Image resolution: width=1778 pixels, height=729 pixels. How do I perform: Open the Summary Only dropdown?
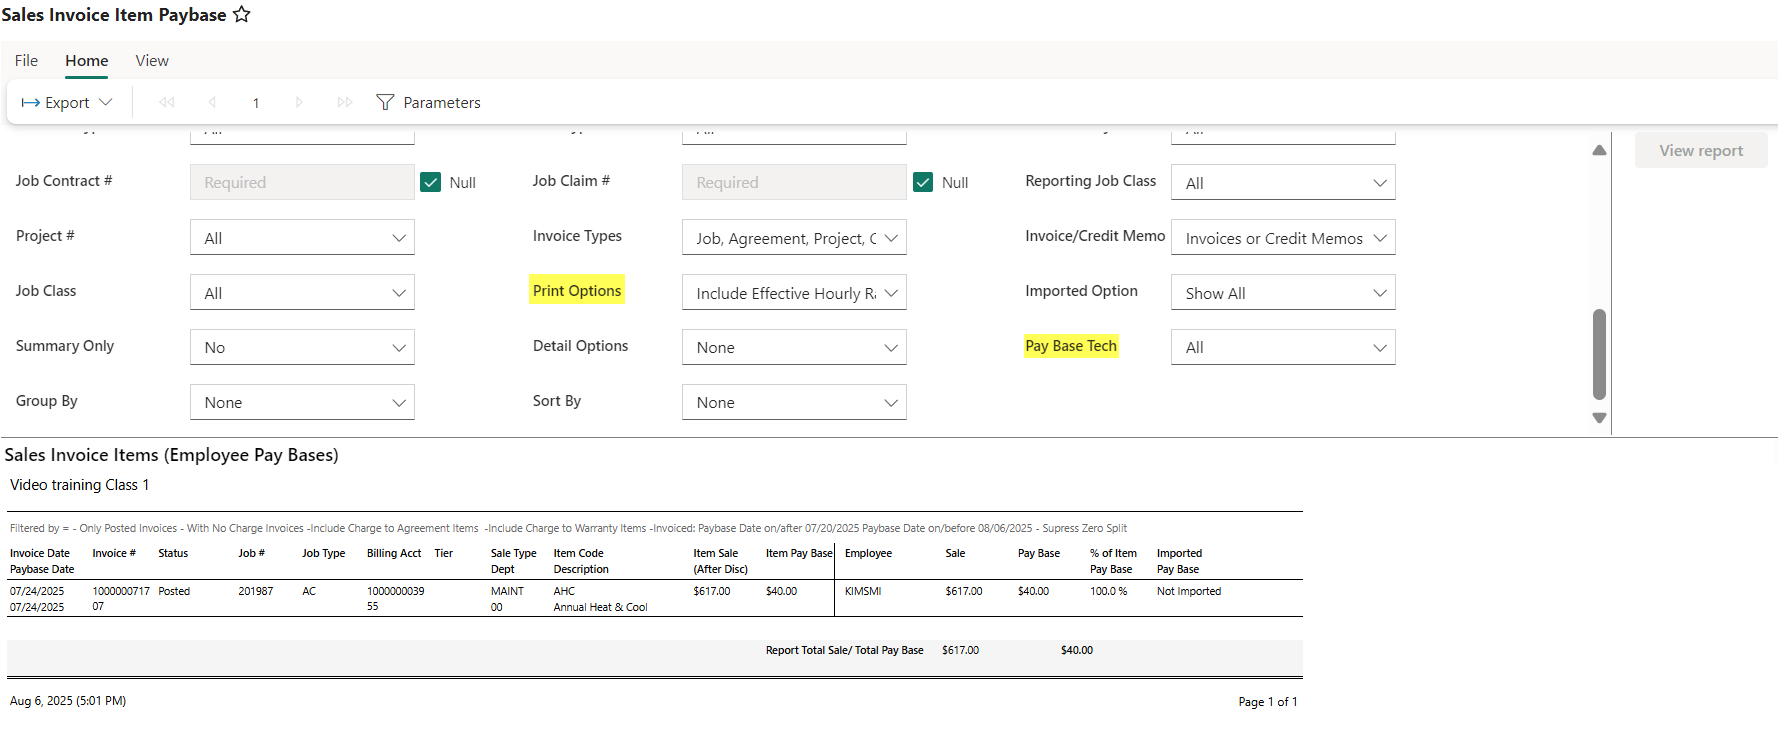(302, 347)
